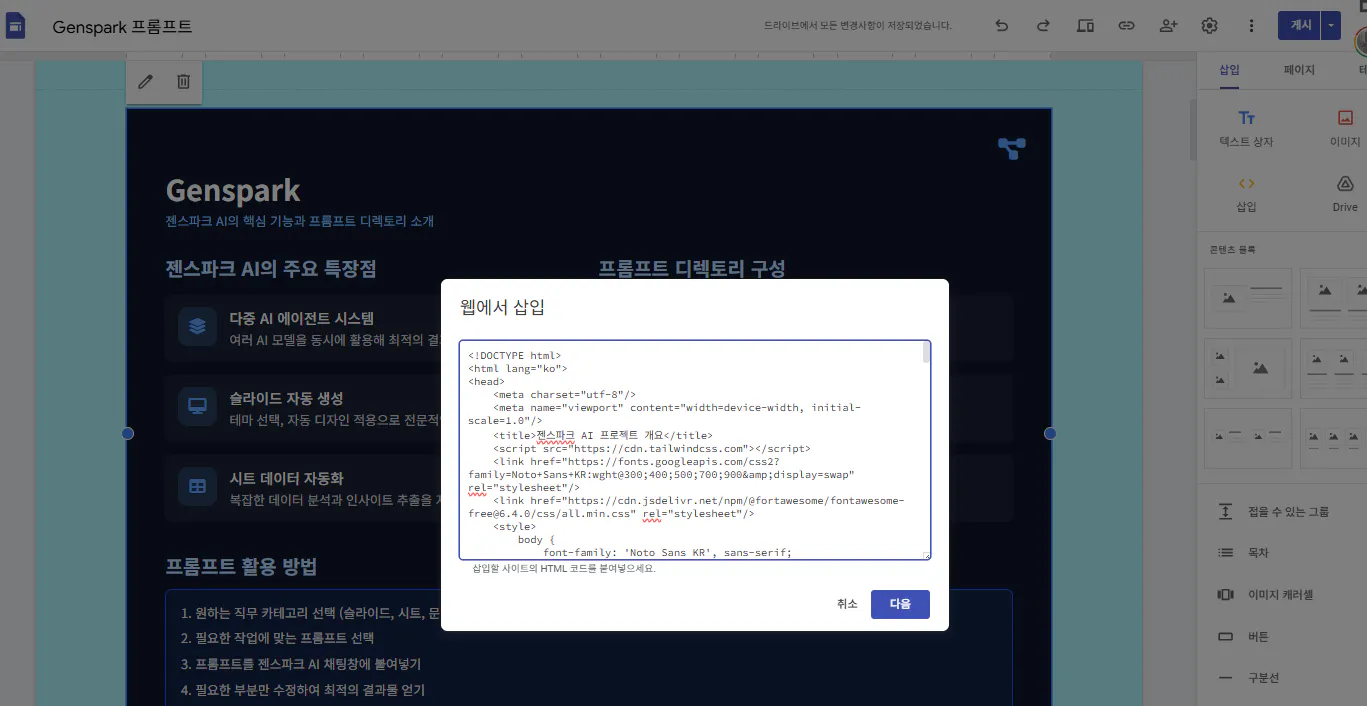This screenshot has width=1367, height=706.
Task: Undo the last change
Action: click(x=1002, y=26)
